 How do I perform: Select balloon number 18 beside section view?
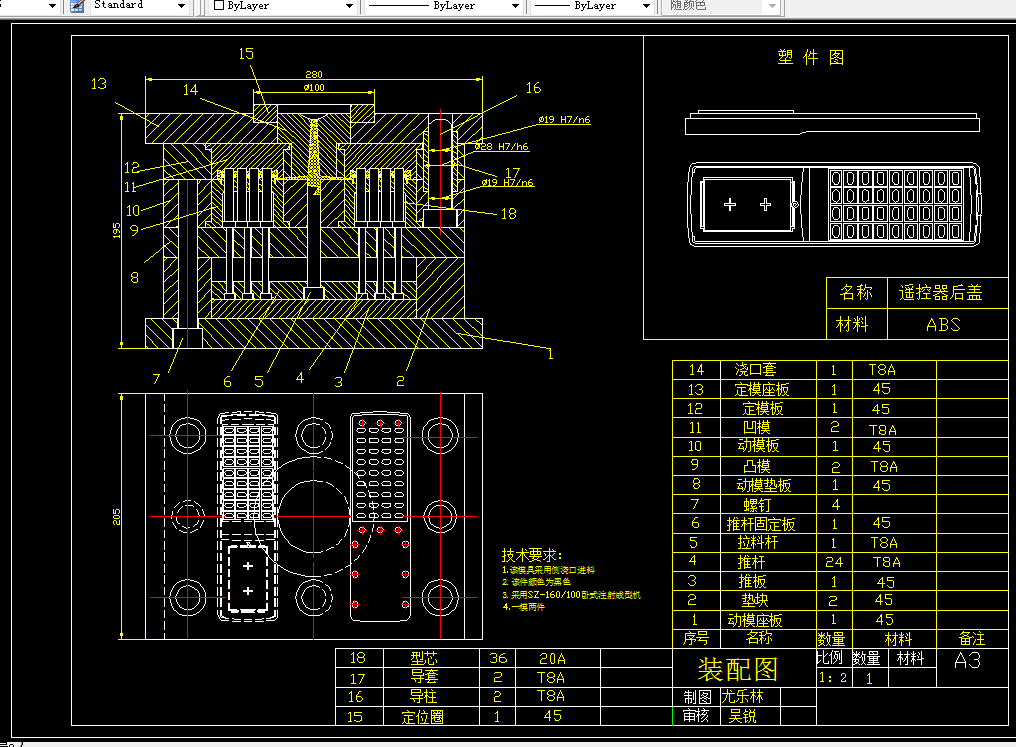509,214
